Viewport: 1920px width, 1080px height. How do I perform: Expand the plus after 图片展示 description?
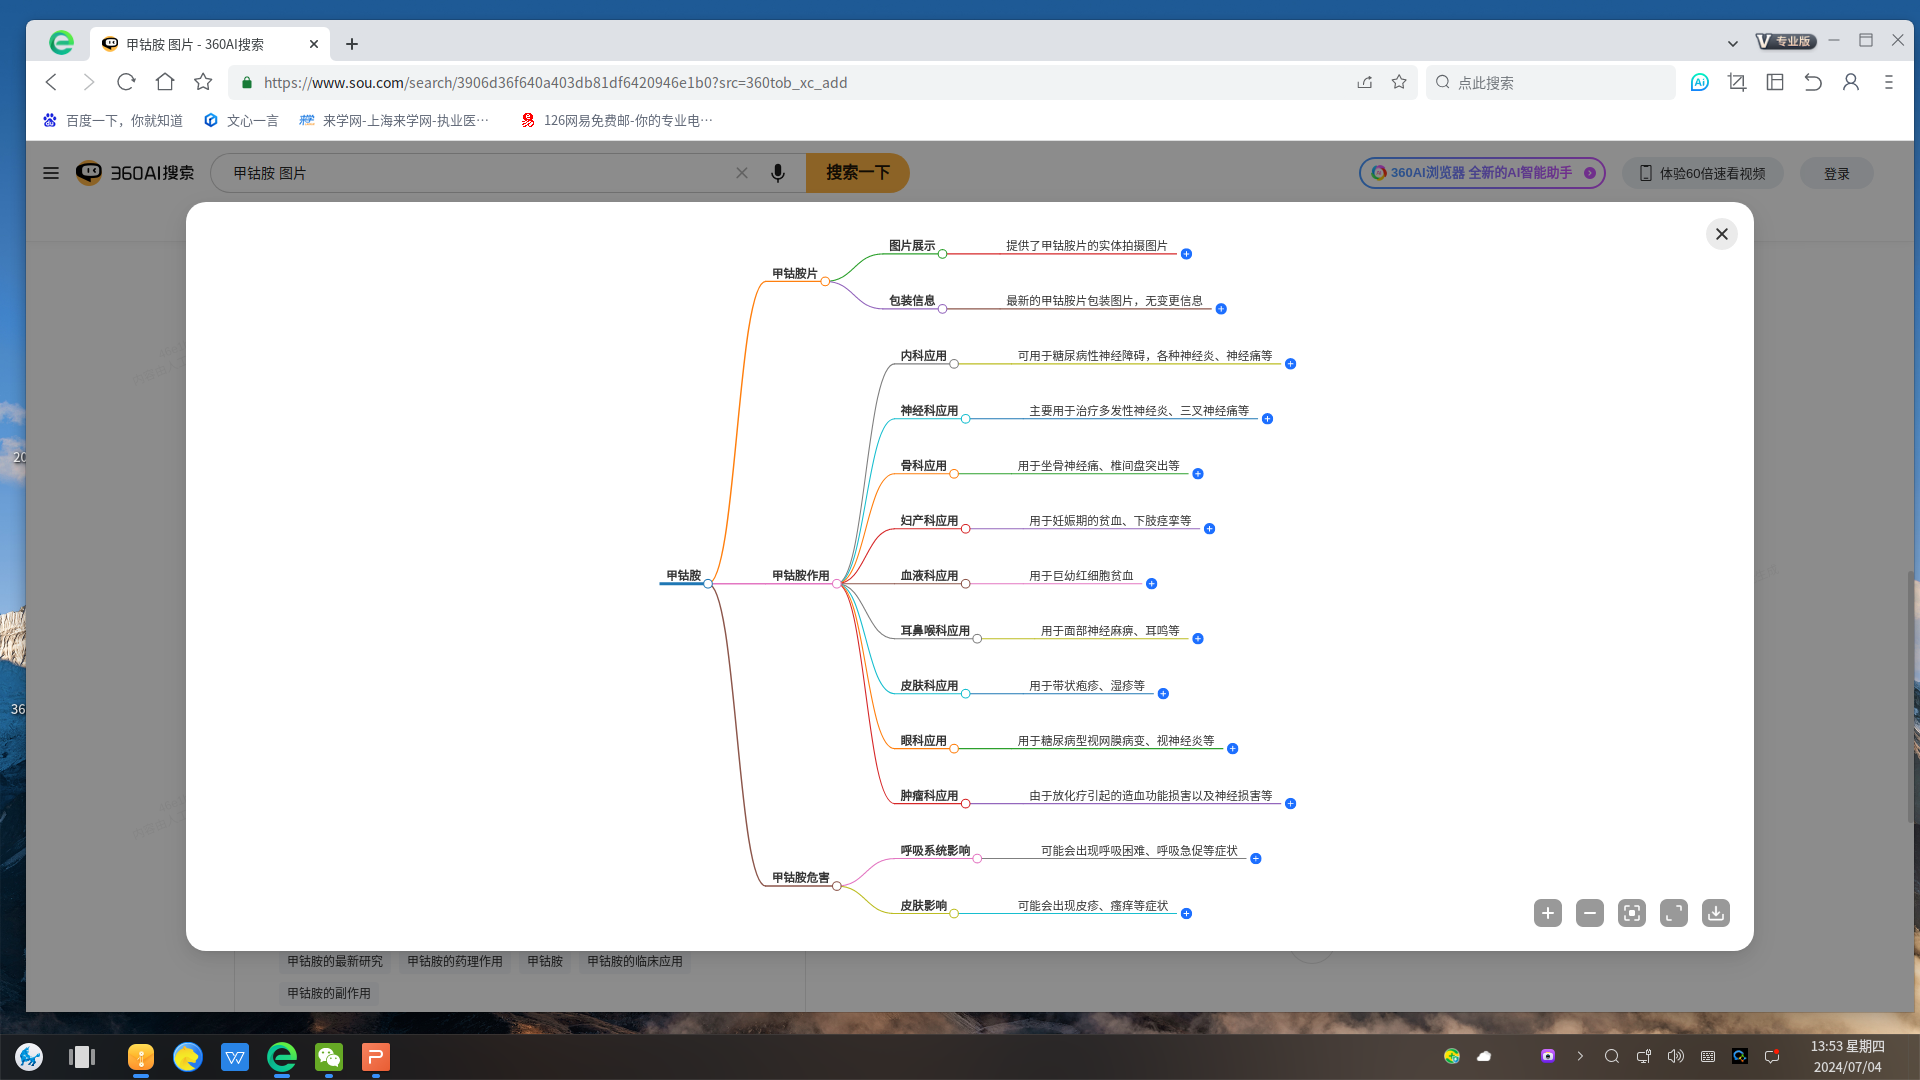(1186, 254)
